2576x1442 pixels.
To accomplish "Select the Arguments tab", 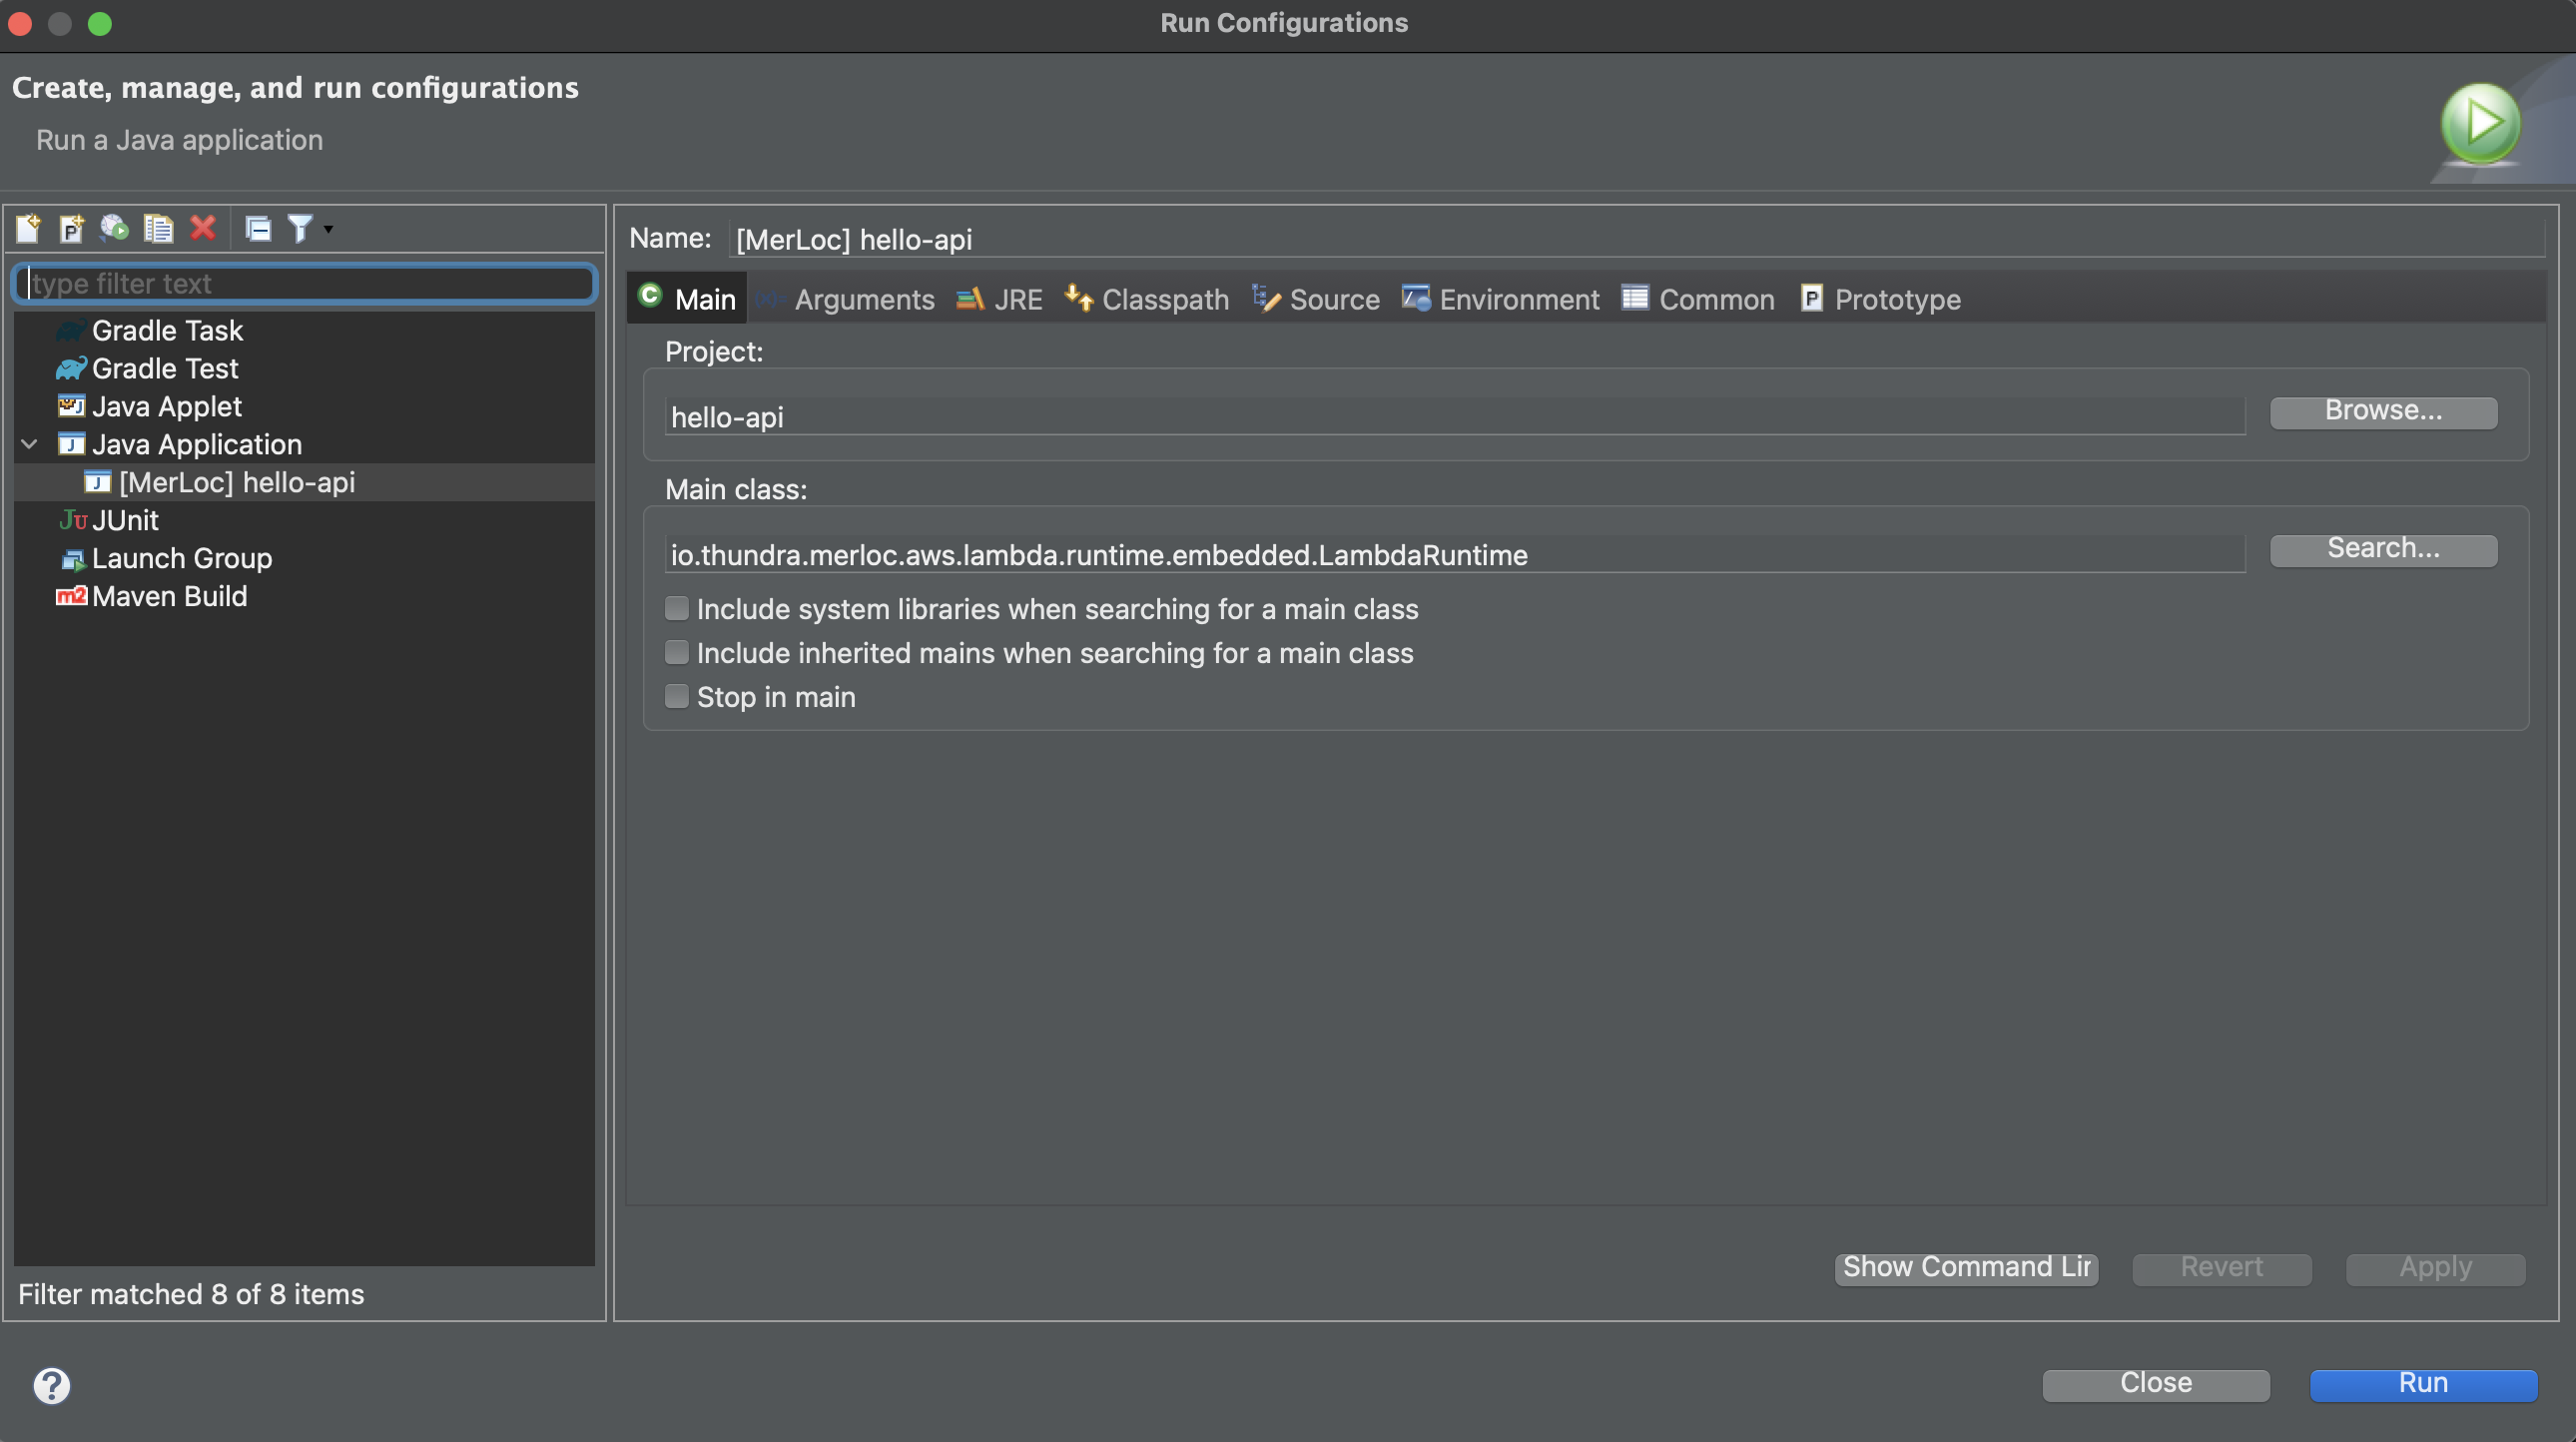I will point(864,298).
